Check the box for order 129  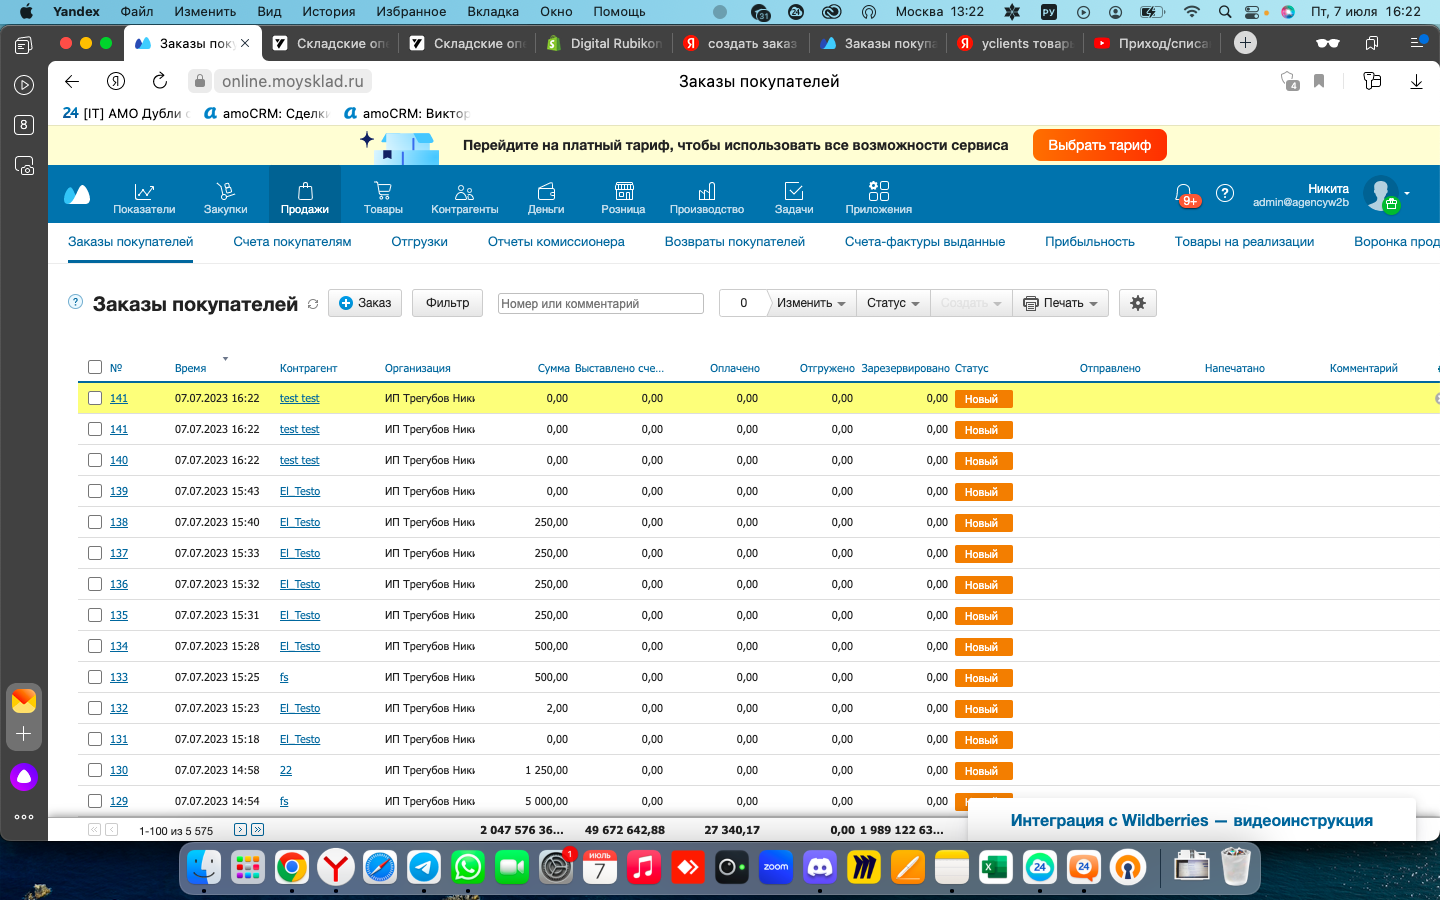(95, 801)
